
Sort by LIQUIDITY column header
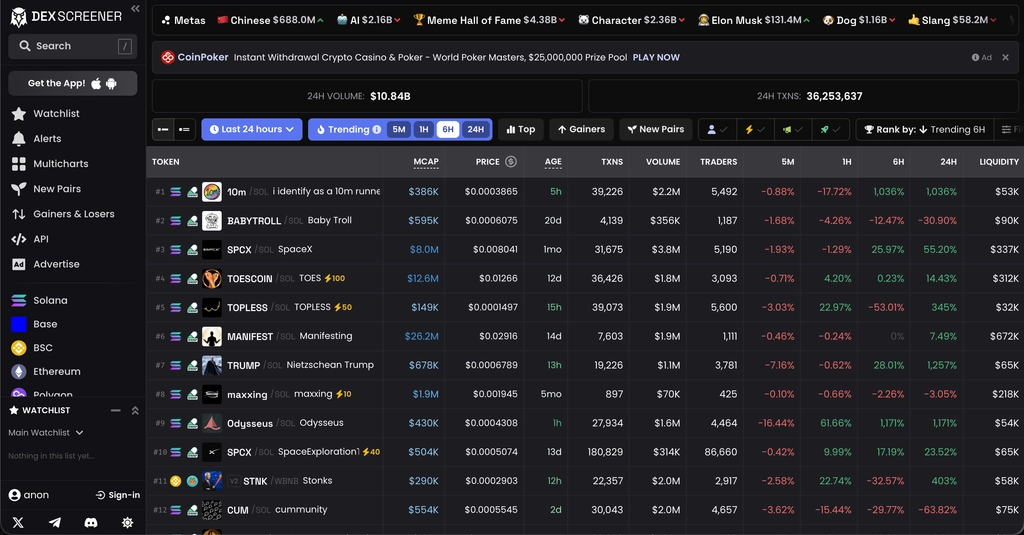coord(999,162)
